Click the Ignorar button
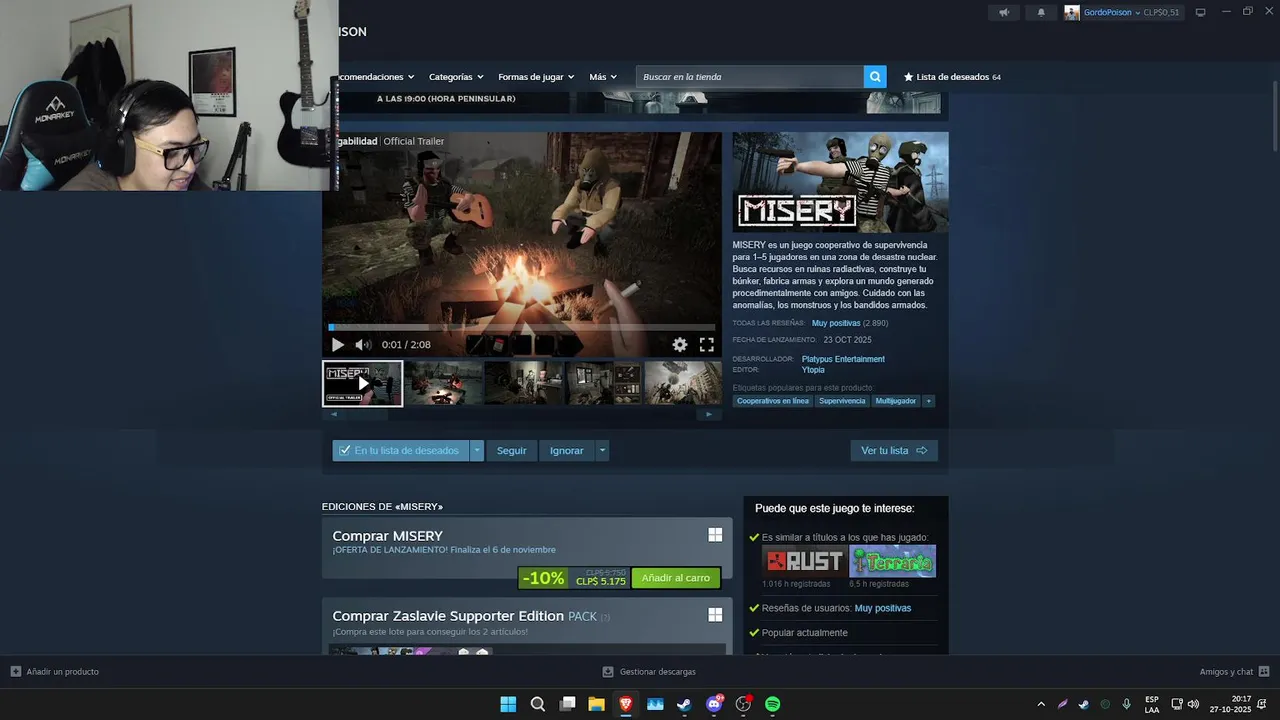This screenshot has width=1280, height=720. (x=567, y=451)
